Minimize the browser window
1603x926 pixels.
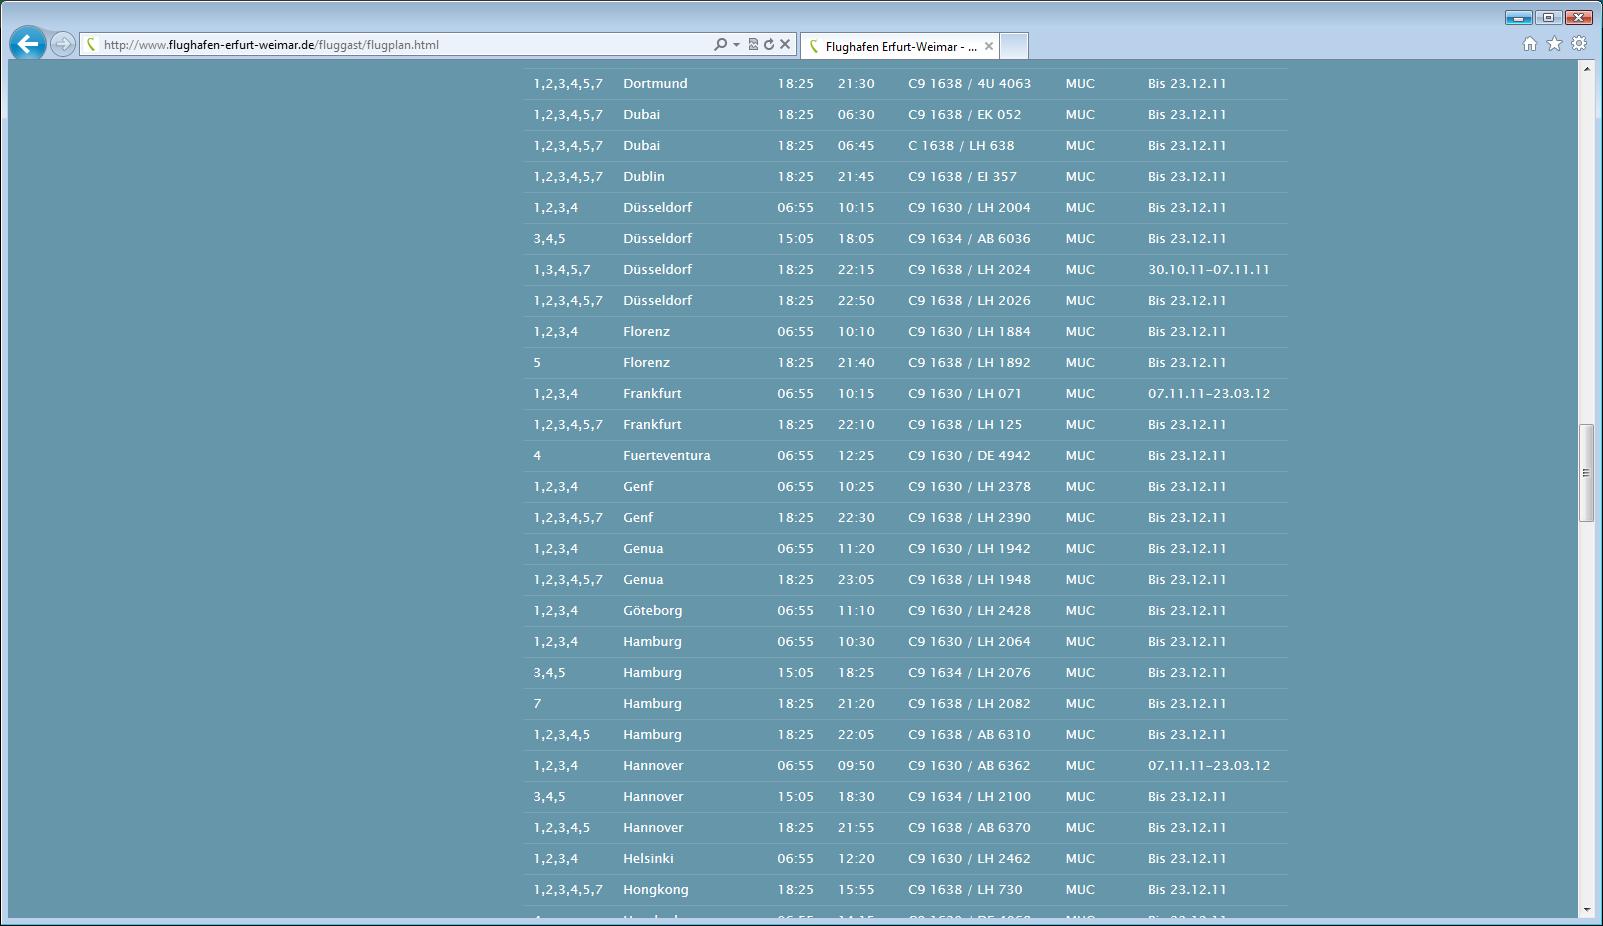click(1518, 17)
